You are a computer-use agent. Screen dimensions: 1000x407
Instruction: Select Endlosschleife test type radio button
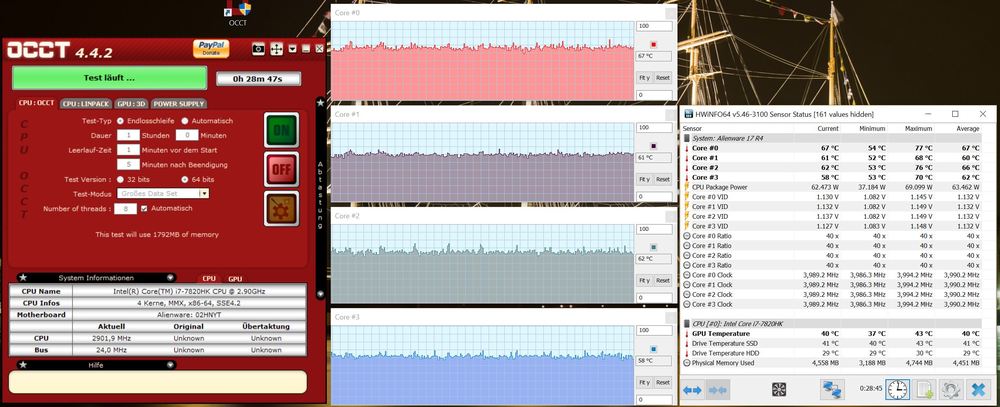(121, 120)
